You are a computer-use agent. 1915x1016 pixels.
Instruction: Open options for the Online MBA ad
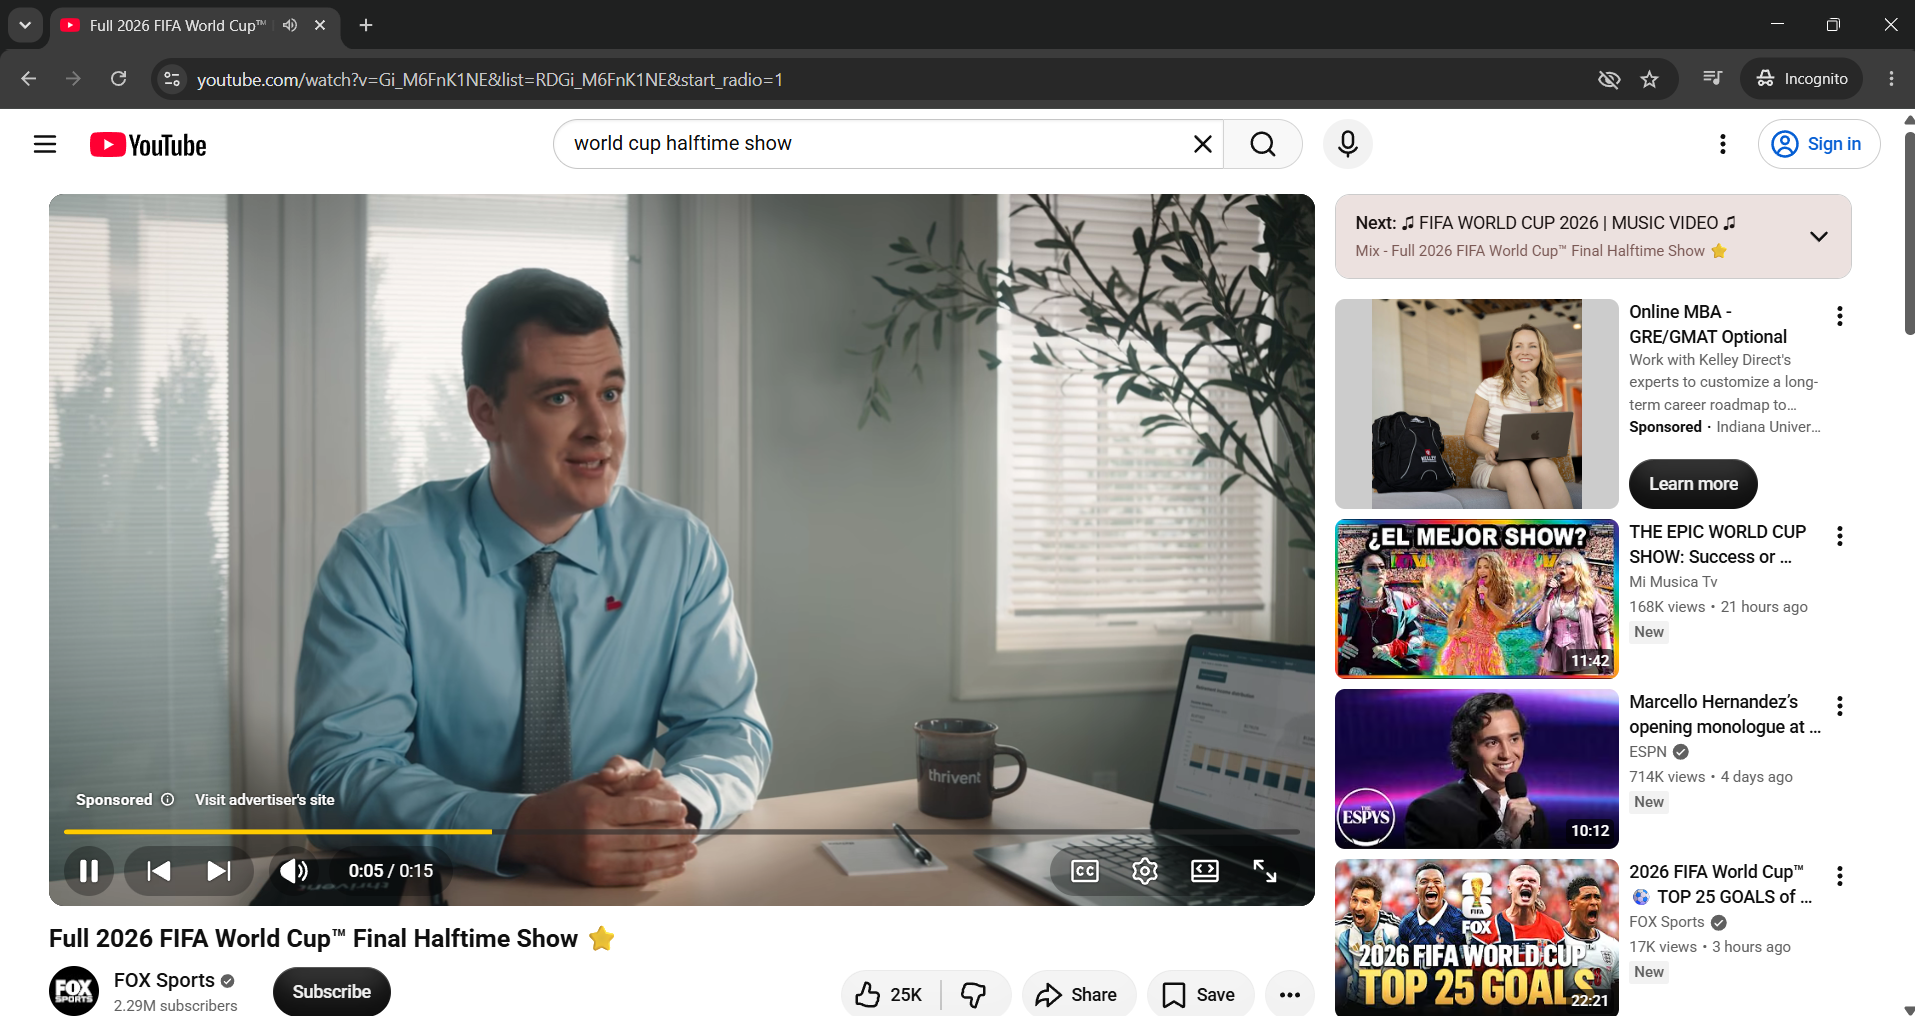pyautogui.click(x=1839, y=316)
